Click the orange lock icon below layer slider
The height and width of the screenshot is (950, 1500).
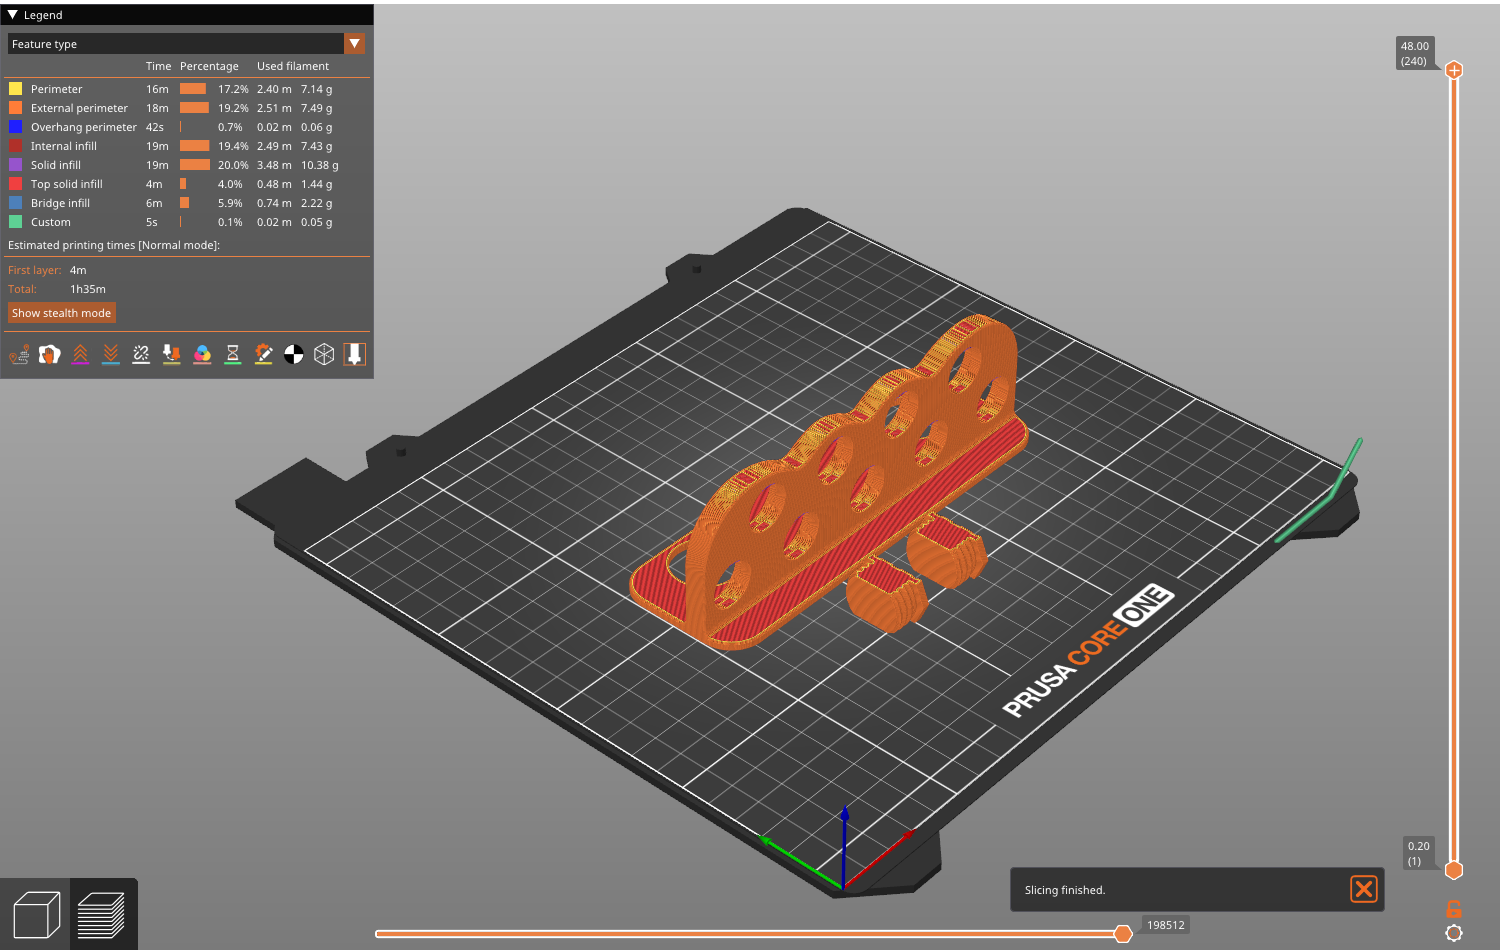tap(1454, 909)
